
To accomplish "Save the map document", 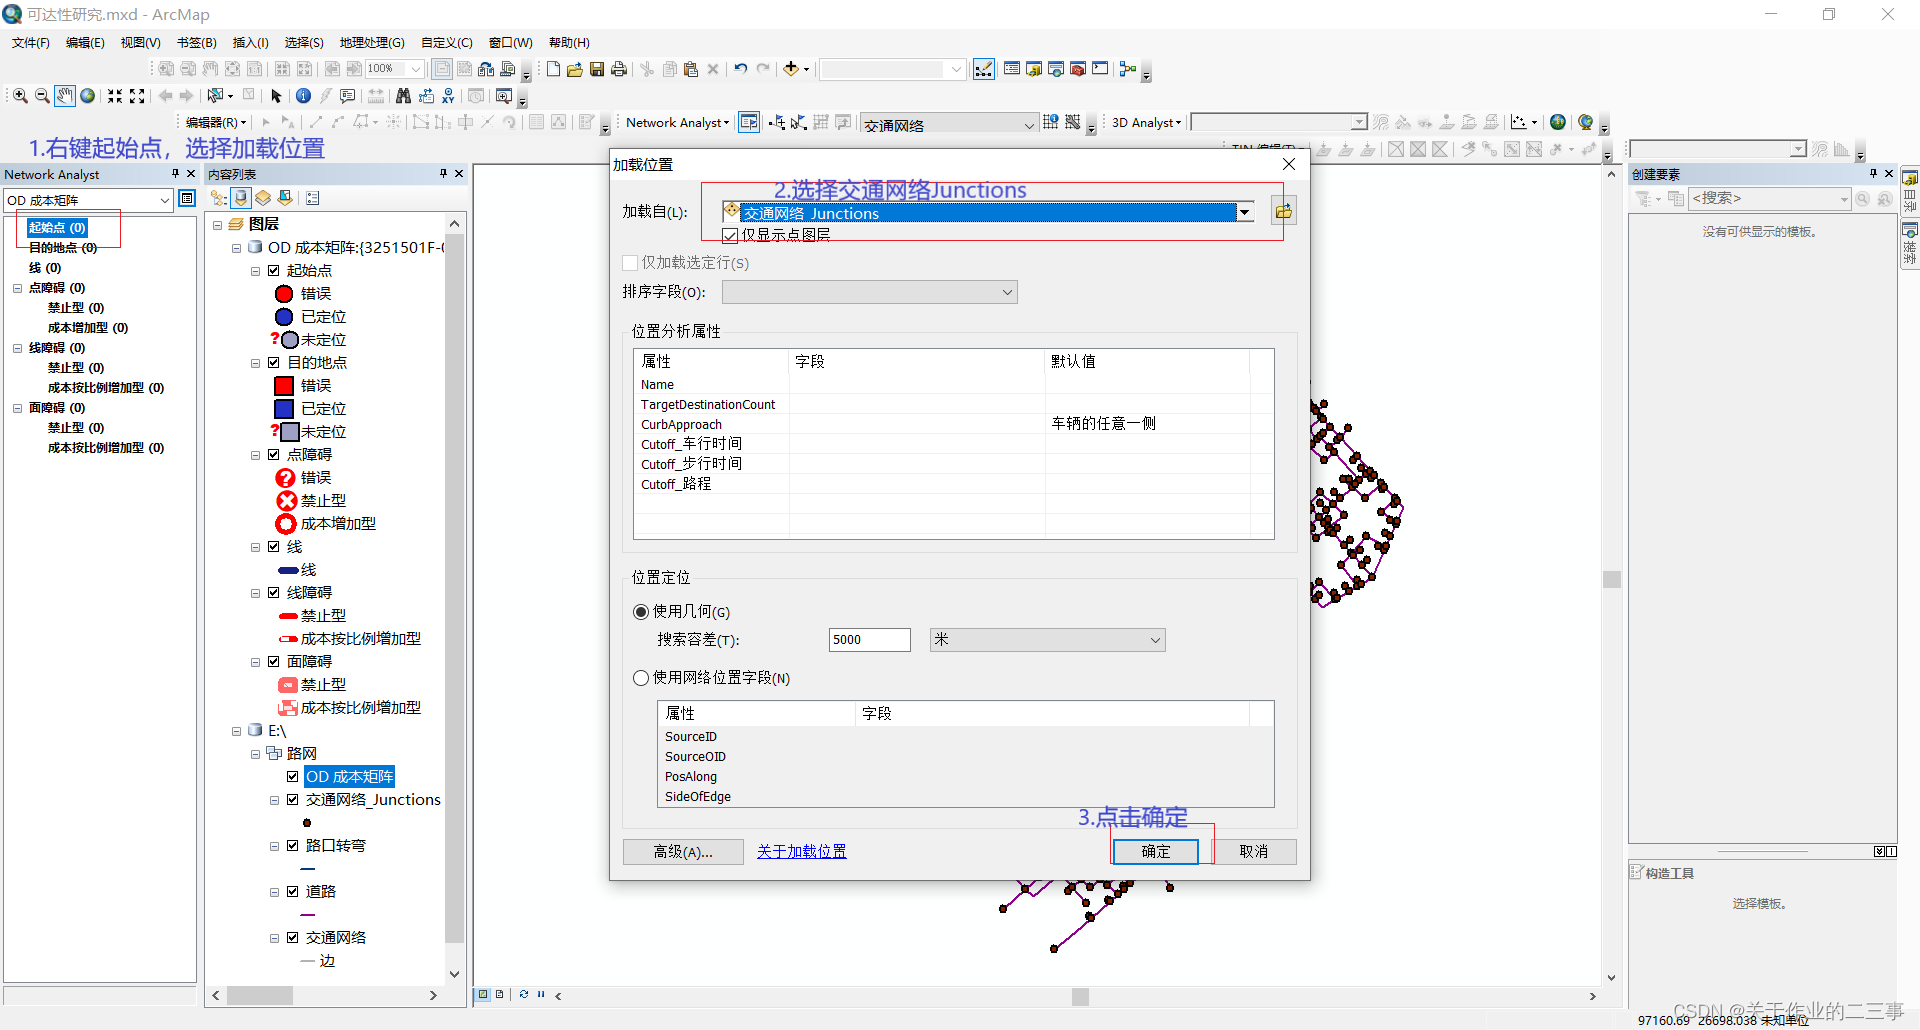I will click(x=597, y=69).
